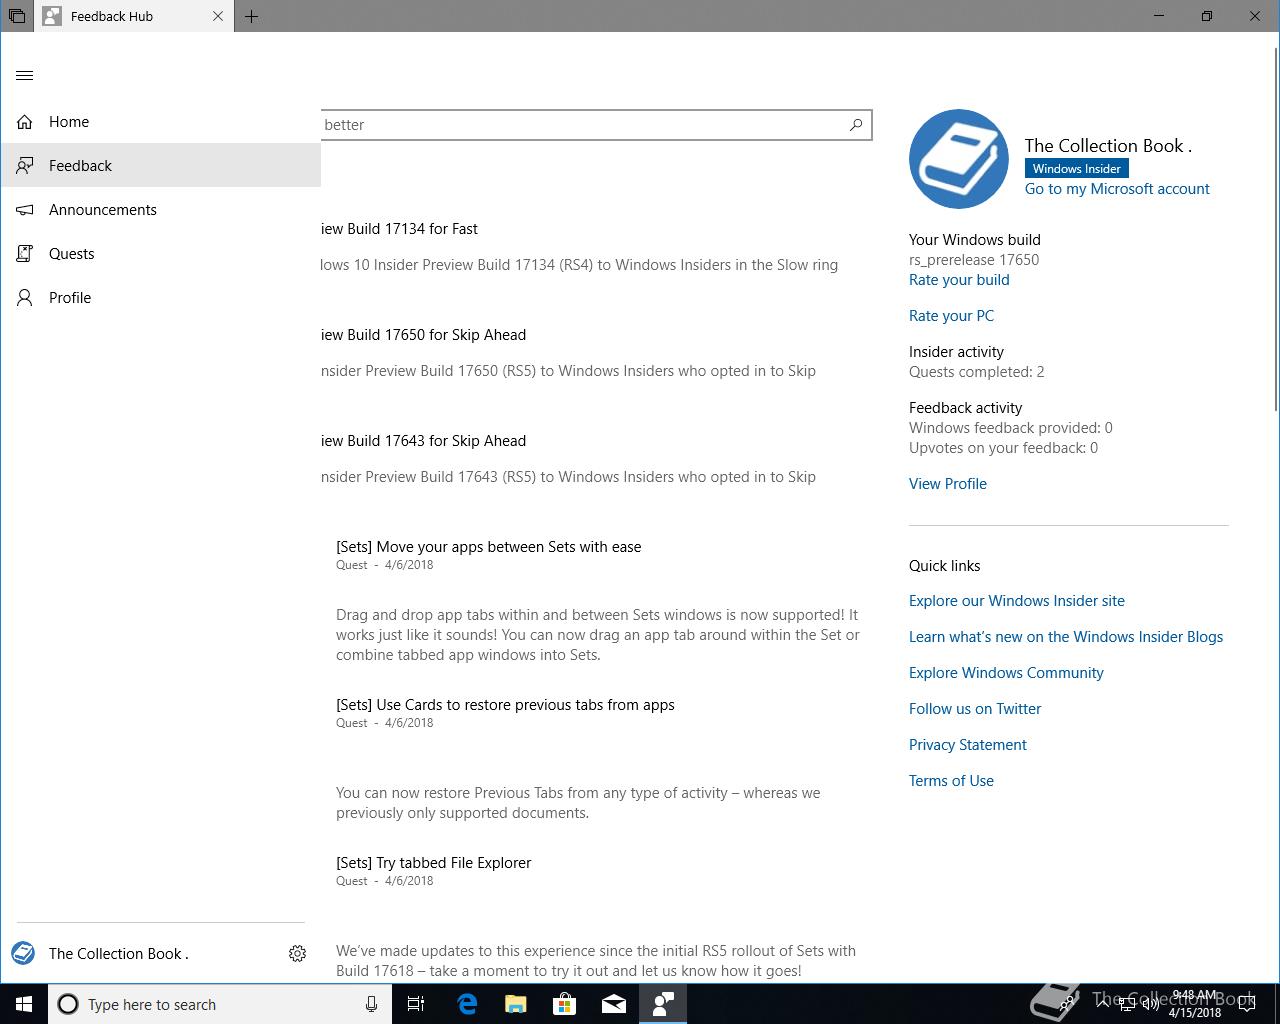
Task: Open Build 17643 for Skip Ahead announcement
Action: click(424, 441)
